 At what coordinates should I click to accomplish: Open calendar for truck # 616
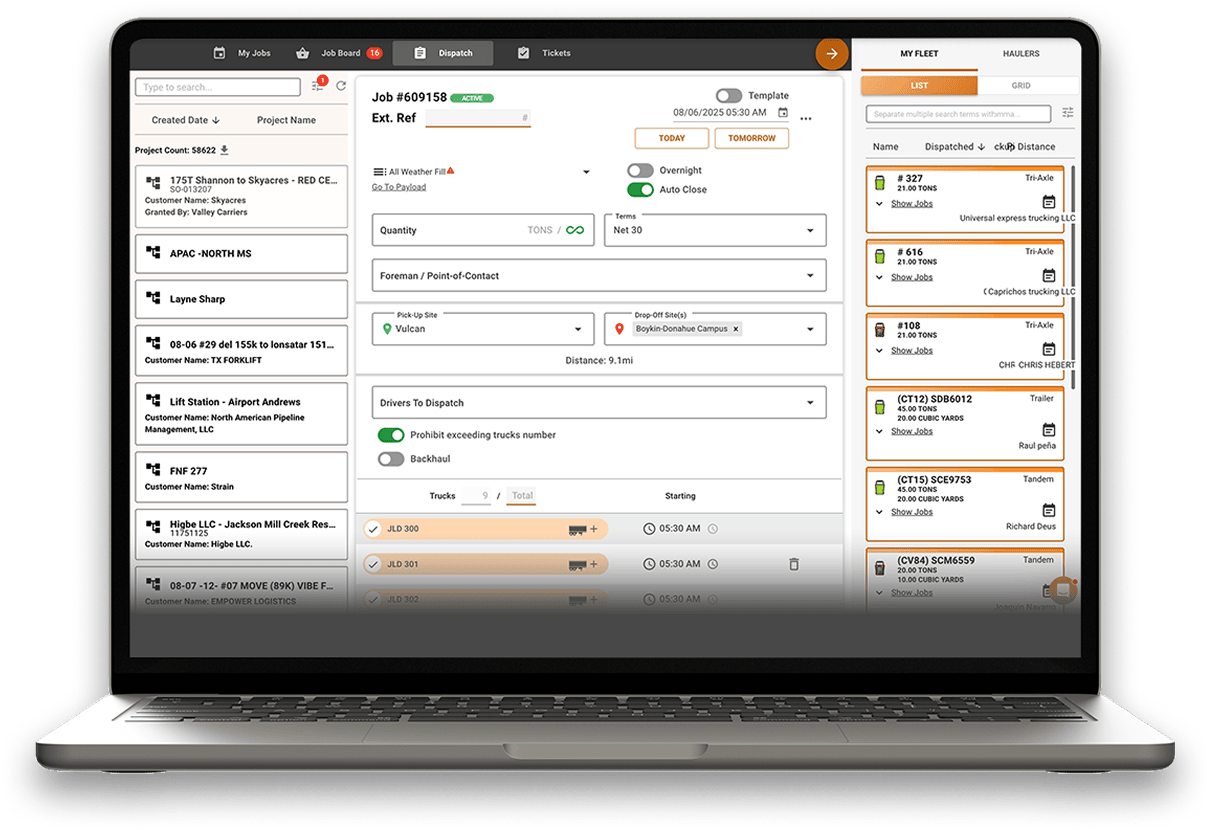[1048, 276]
